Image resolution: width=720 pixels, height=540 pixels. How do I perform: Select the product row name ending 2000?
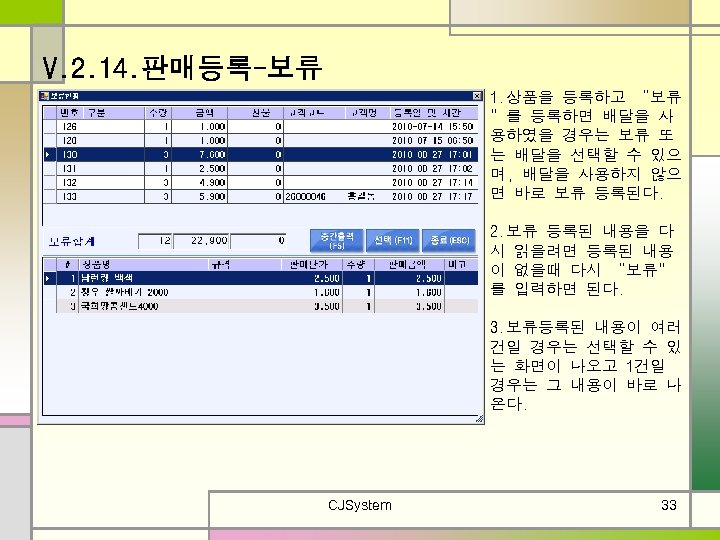(124, 292)
